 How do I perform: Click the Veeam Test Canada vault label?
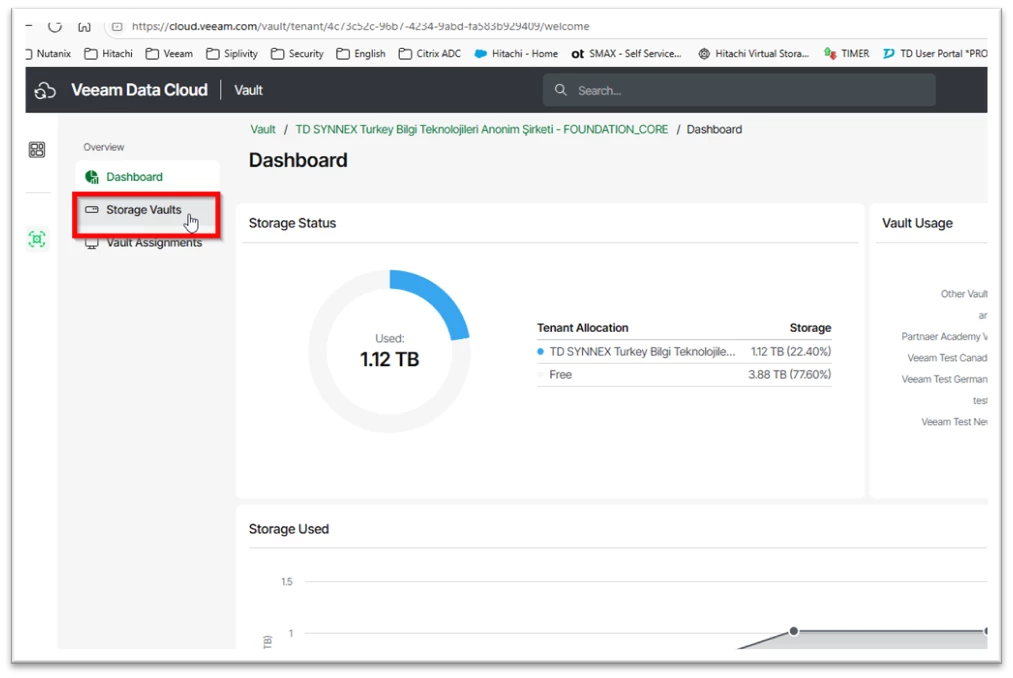tap(947, 357)
